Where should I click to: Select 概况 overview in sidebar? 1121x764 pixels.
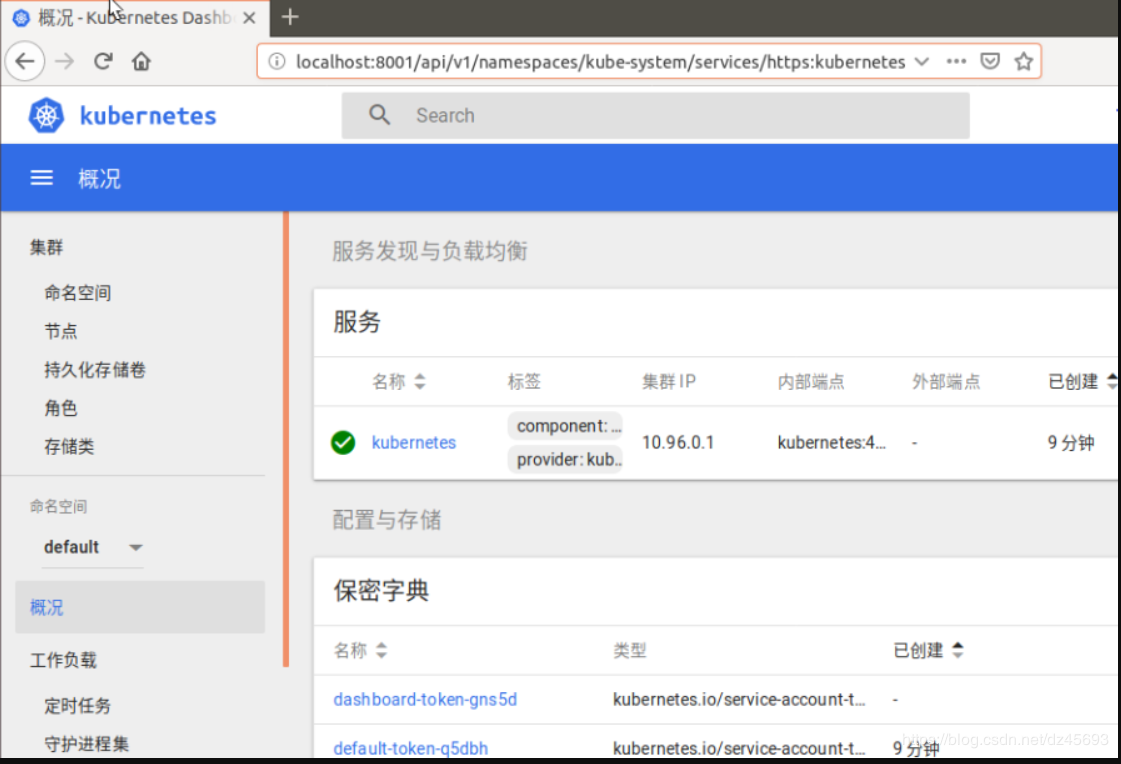[139, 607]
